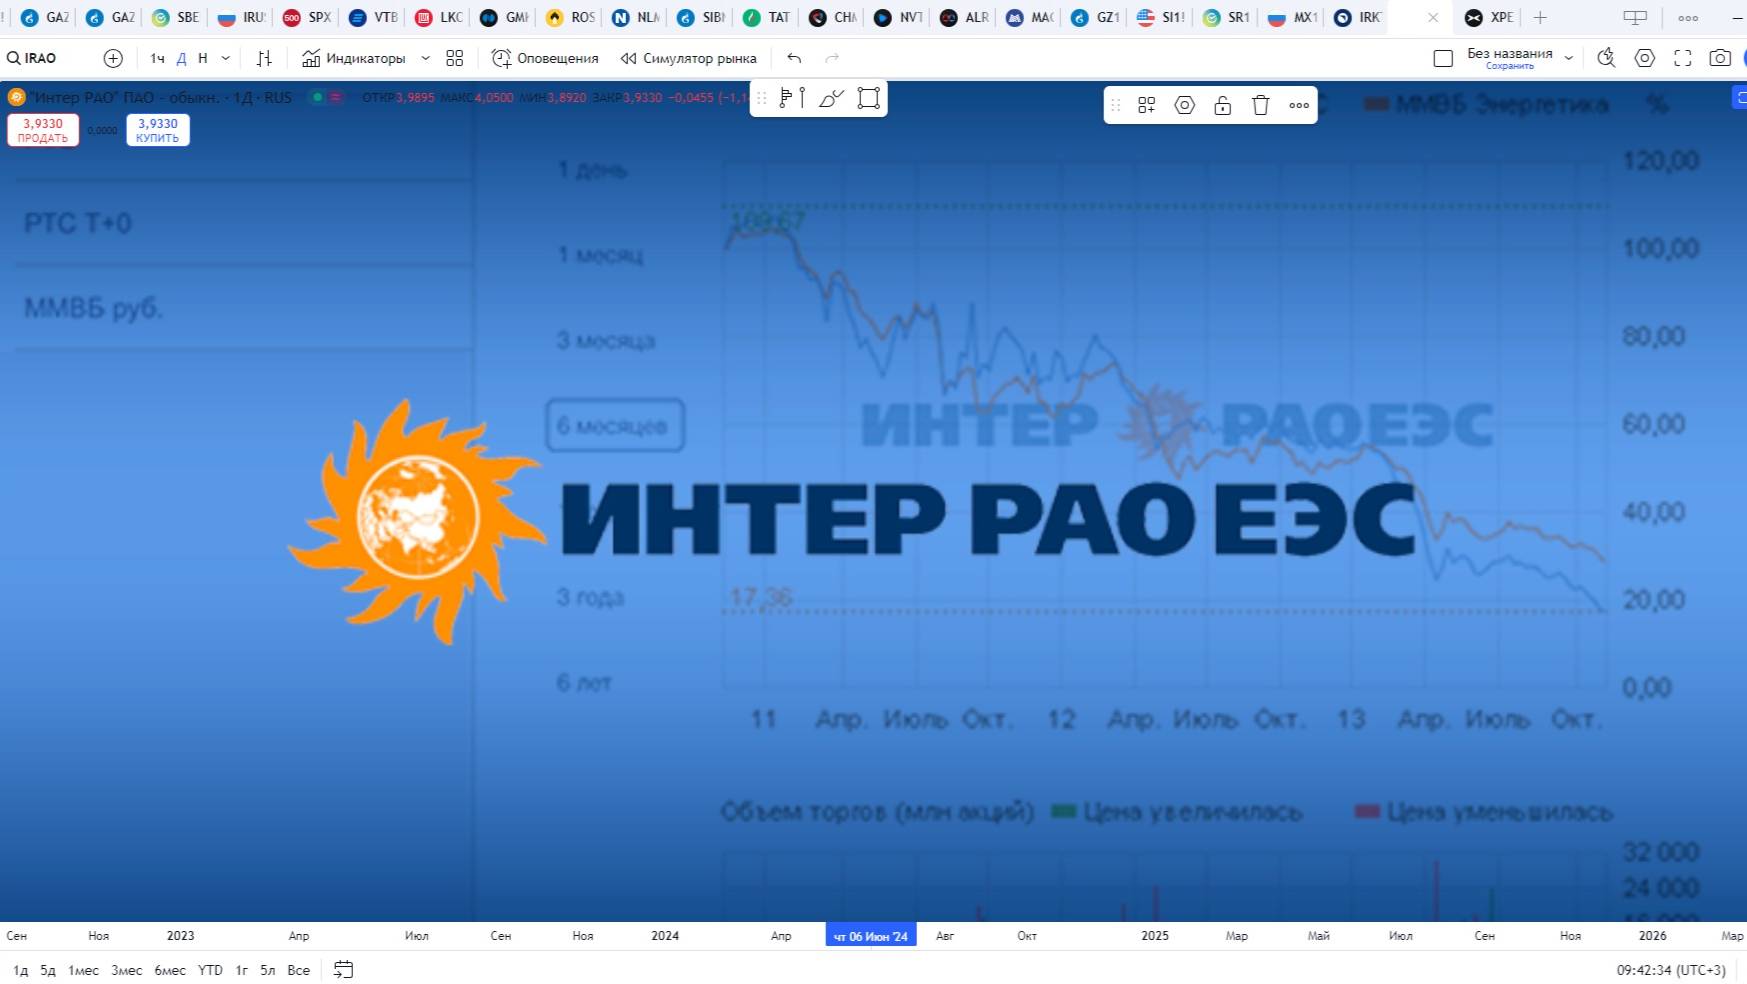Viewport: 1747px width, 984px height.
Task: Open quick search lightning icon
Action: 1606,58
